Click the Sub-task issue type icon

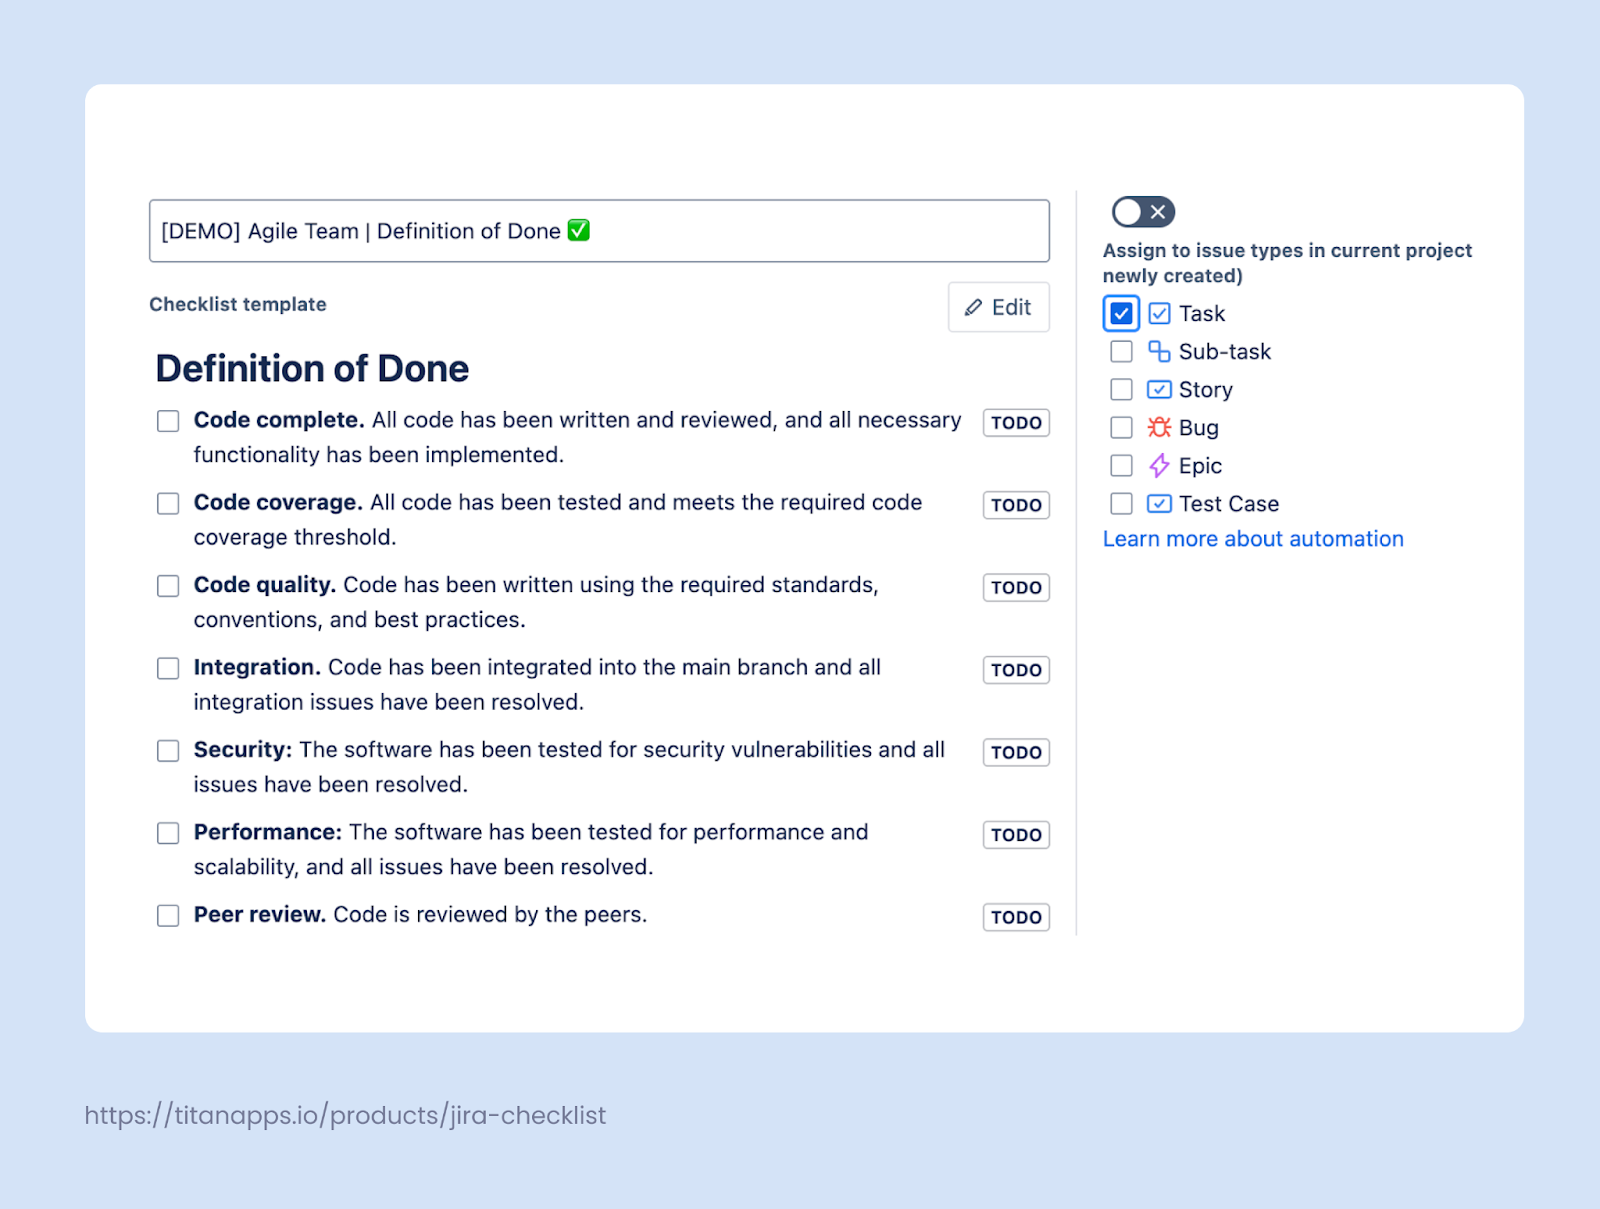(1158, 351)
